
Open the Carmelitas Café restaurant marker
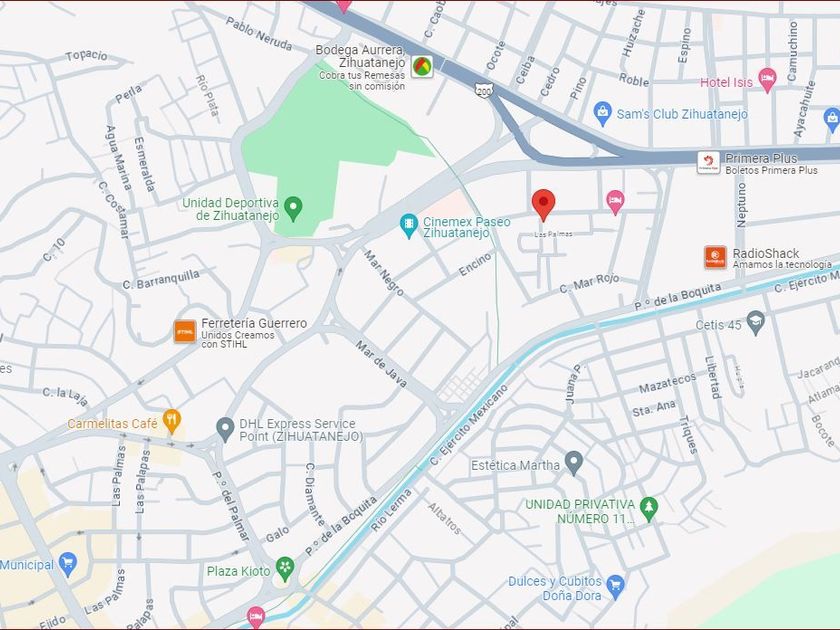tap(171, 421)
